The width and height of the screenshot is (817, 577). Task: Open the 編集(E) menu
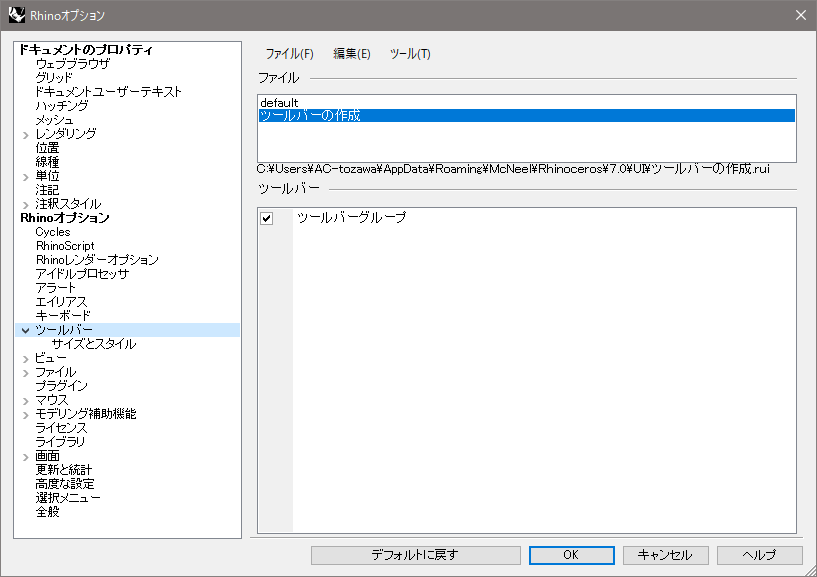[x=351, y=54]
